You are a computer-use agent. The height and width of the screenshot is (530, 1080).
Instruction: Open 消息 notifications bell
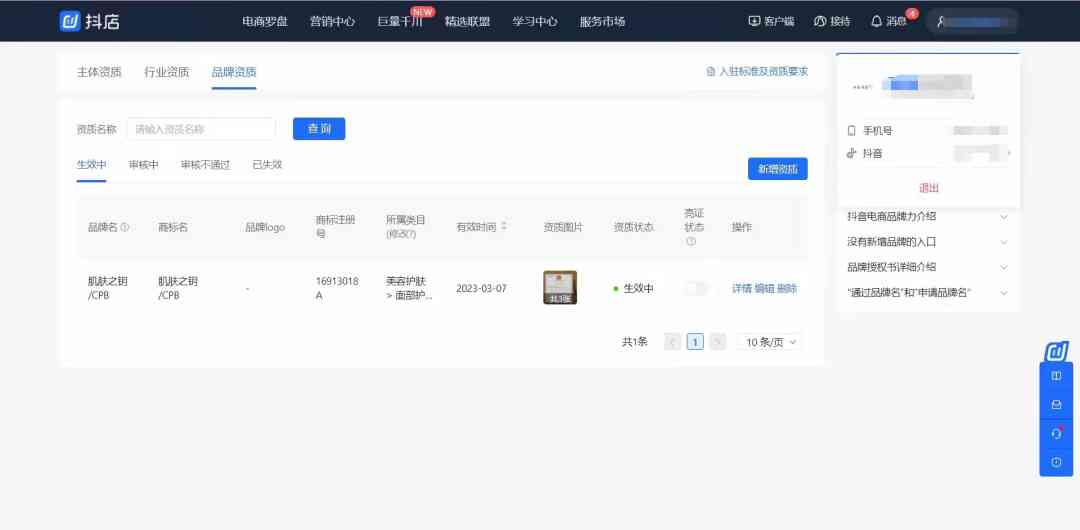point(877,21)
